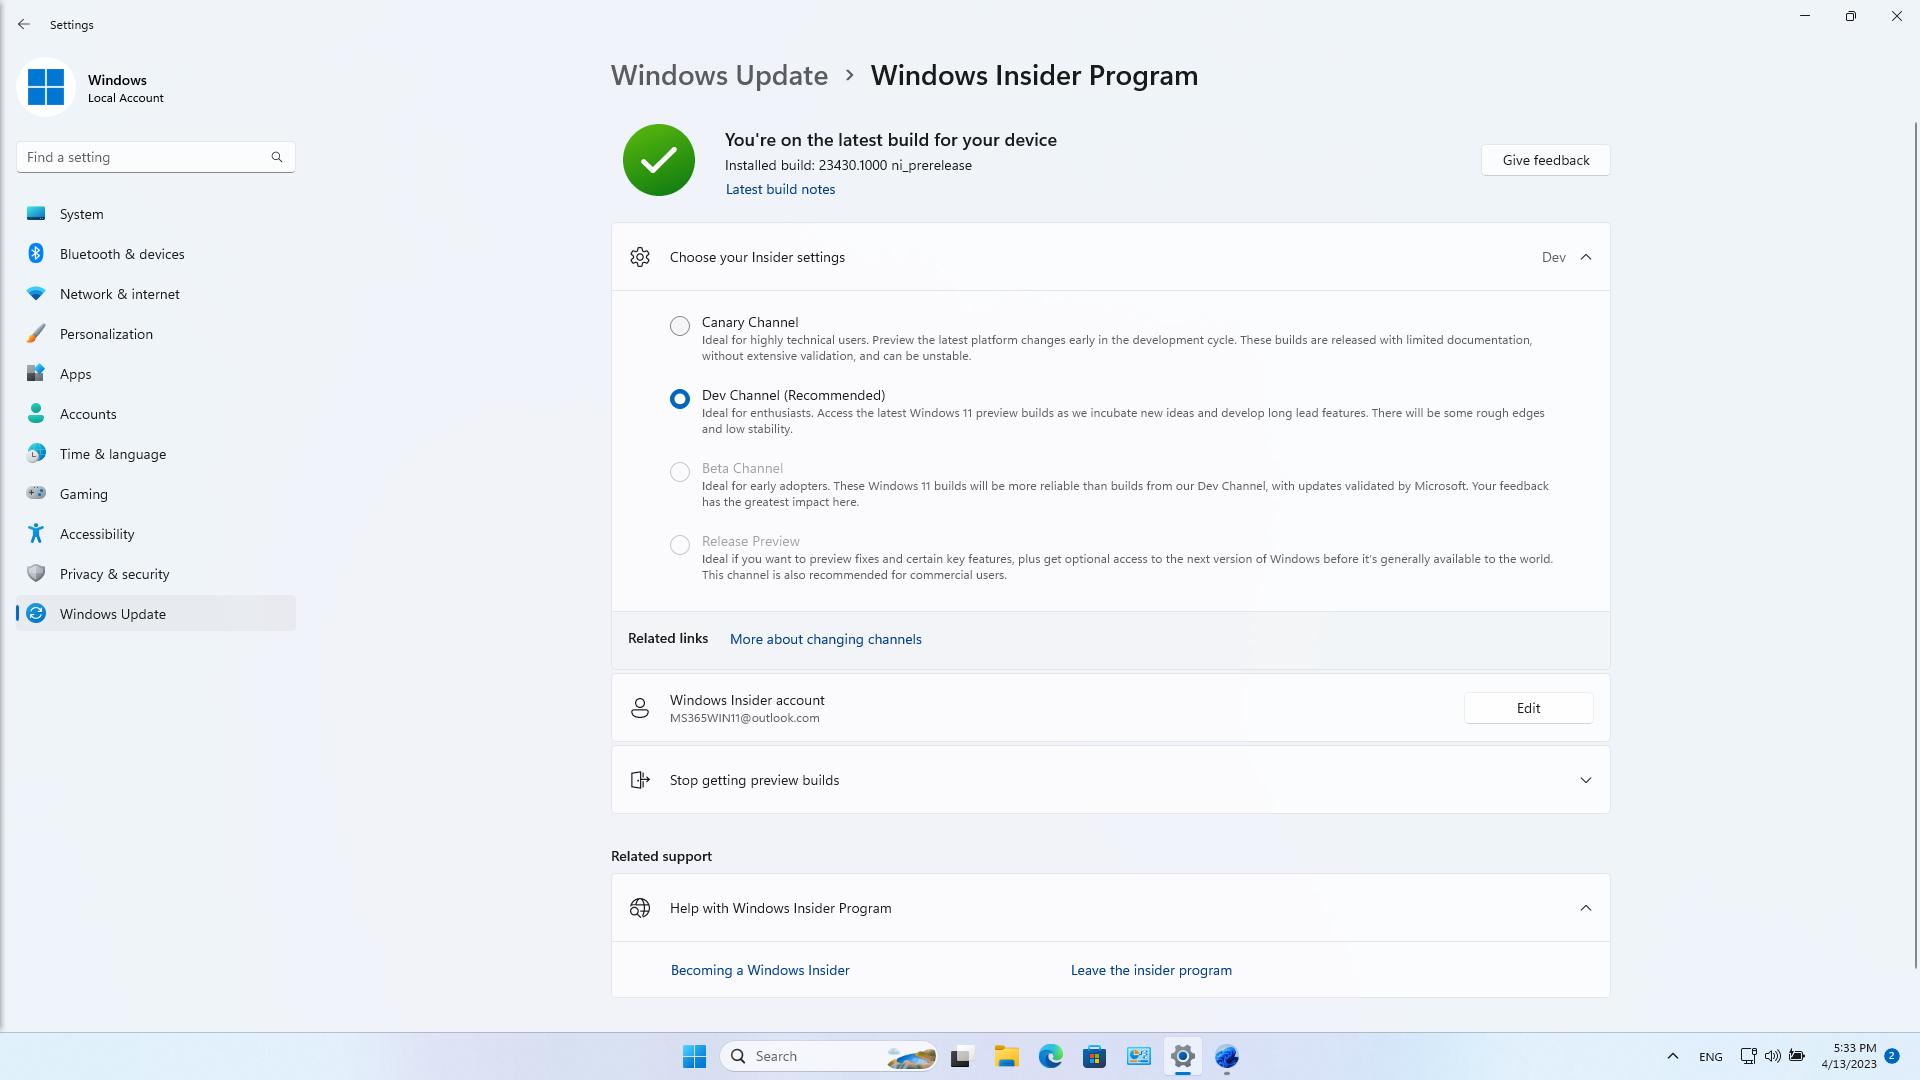This screenshot has width=1920, height=1080.
Task: Open volume control in system tray
Action: pos(1773,1055)
